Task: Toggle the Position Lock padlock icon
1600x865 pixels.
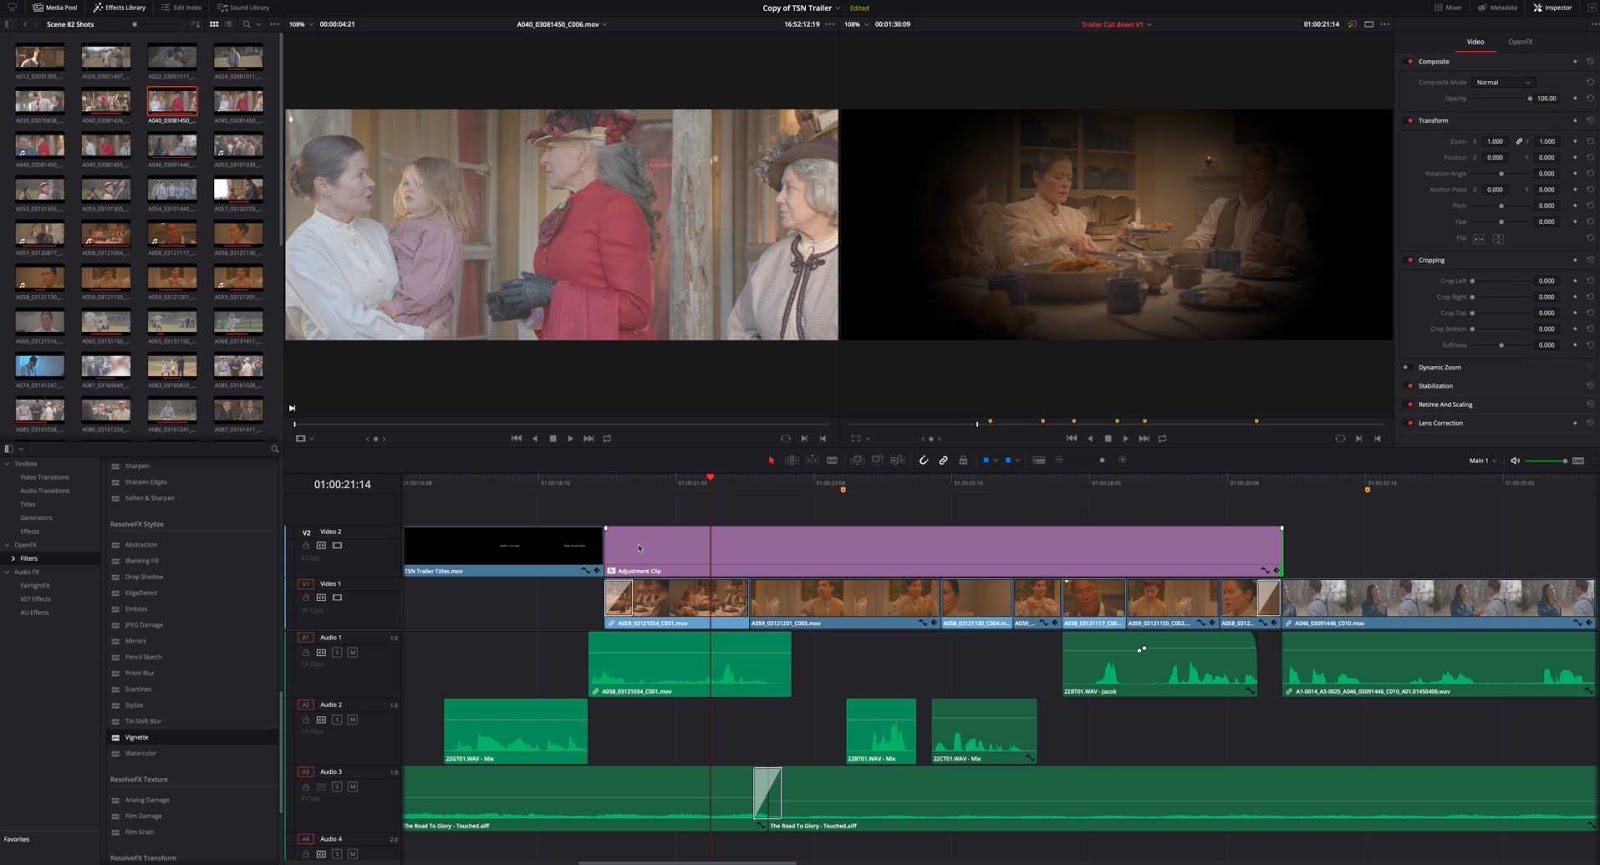Action: [963, 460]
